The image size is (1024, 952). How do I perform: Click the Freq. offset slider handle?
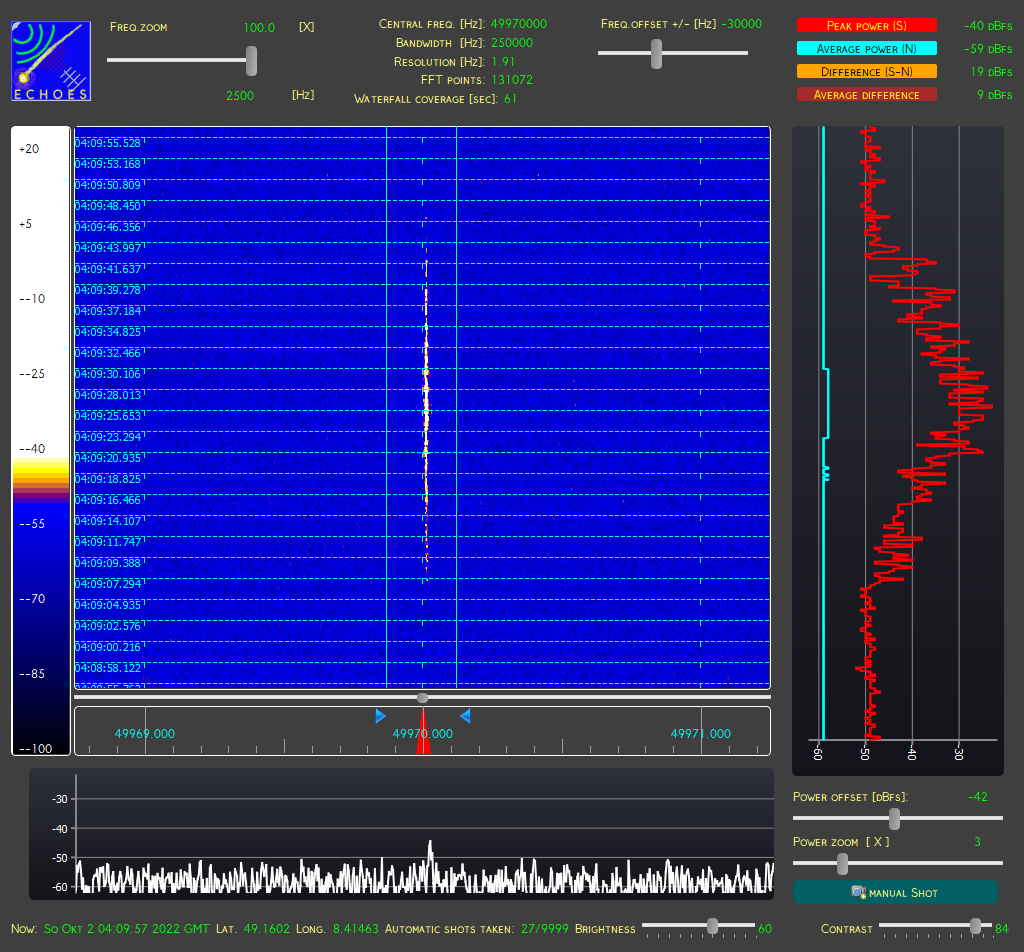pos(657,54)
